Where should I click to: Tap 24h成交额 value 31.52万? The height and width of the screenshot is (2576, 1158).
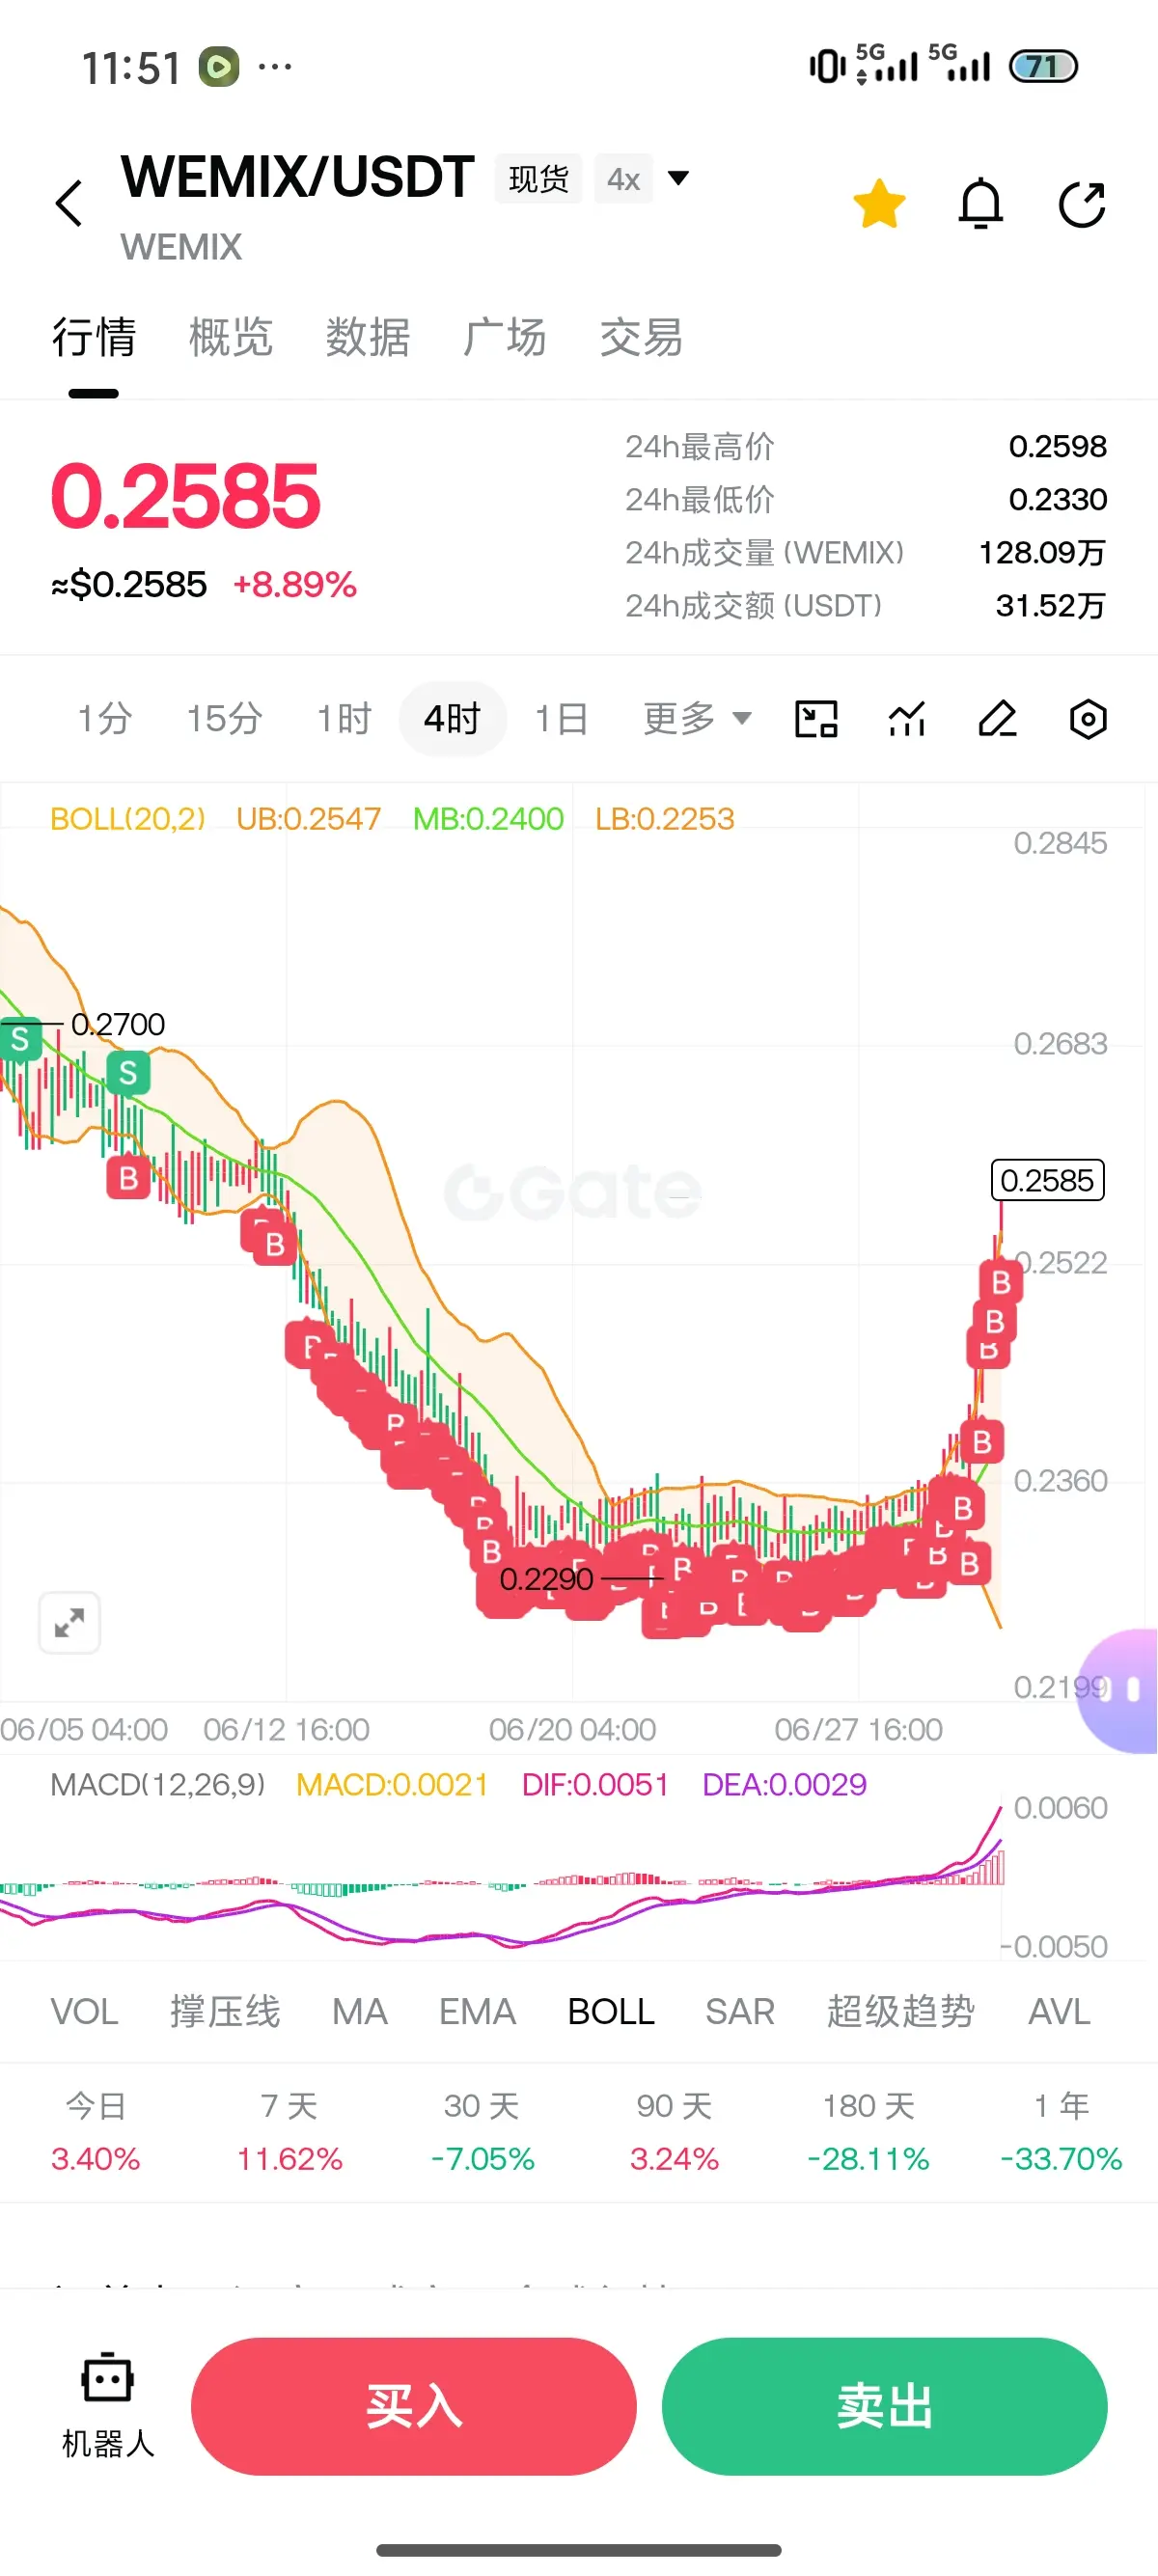pyautogui.click(x=1050, y=605)
